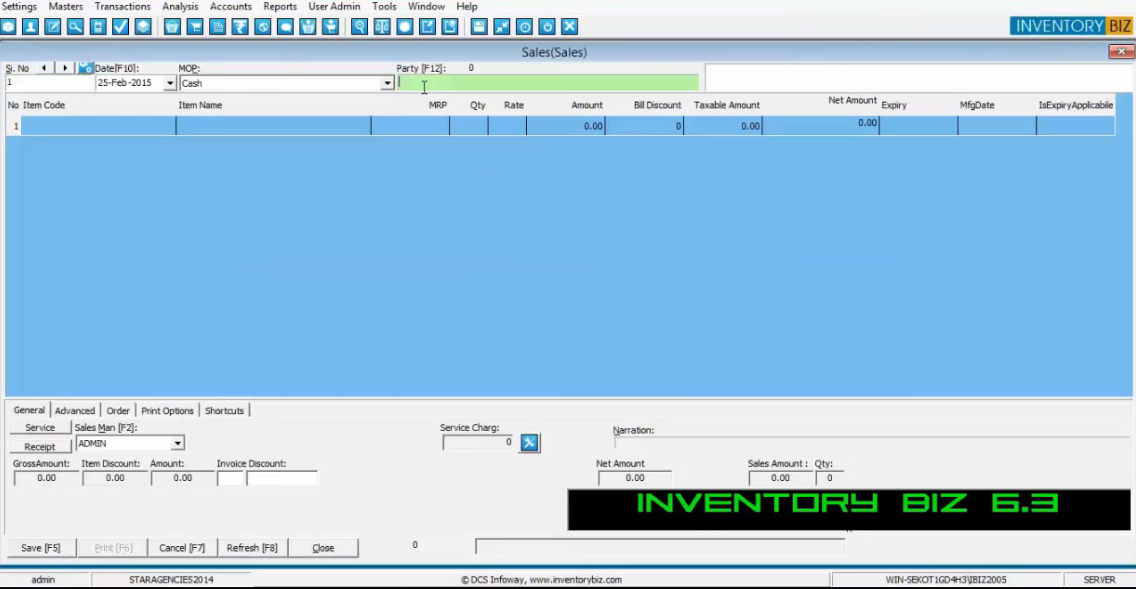
Task: Click the globe icon in toolbar
Action: pyautogui.click(x=262, y=27)
